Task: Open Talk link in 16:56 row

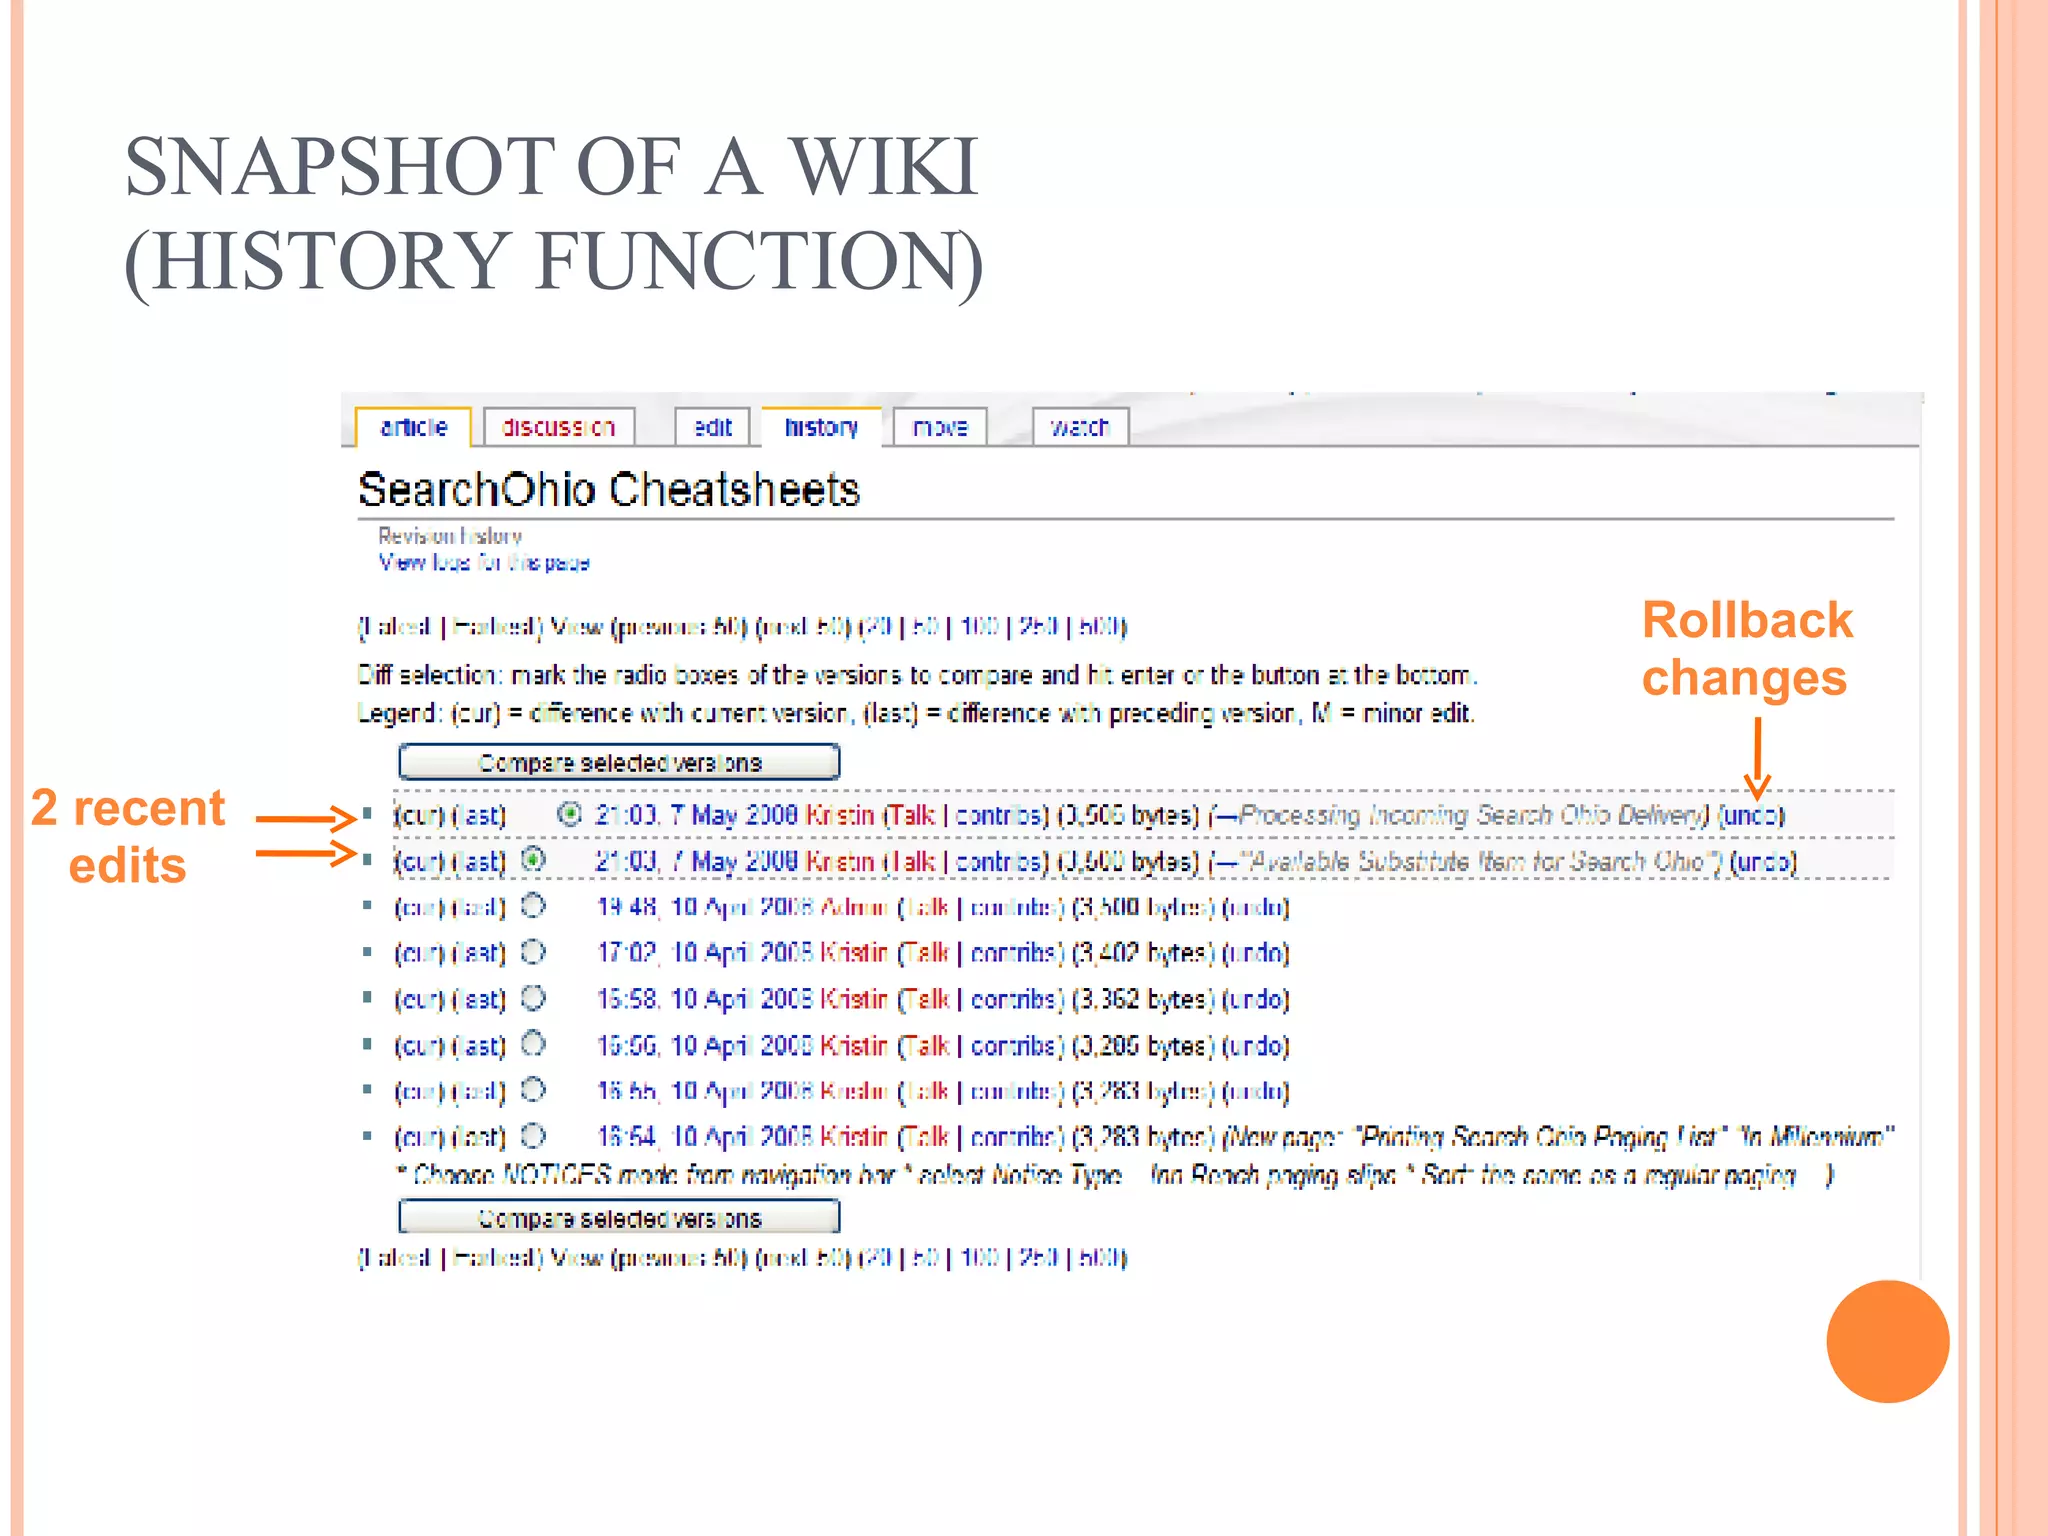Action: point(927,1045)
